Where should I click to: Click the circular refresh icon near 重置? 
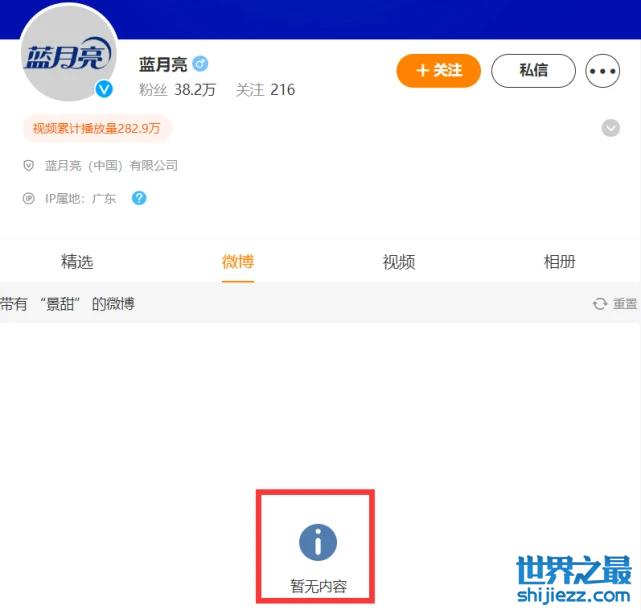coord(599,304)
